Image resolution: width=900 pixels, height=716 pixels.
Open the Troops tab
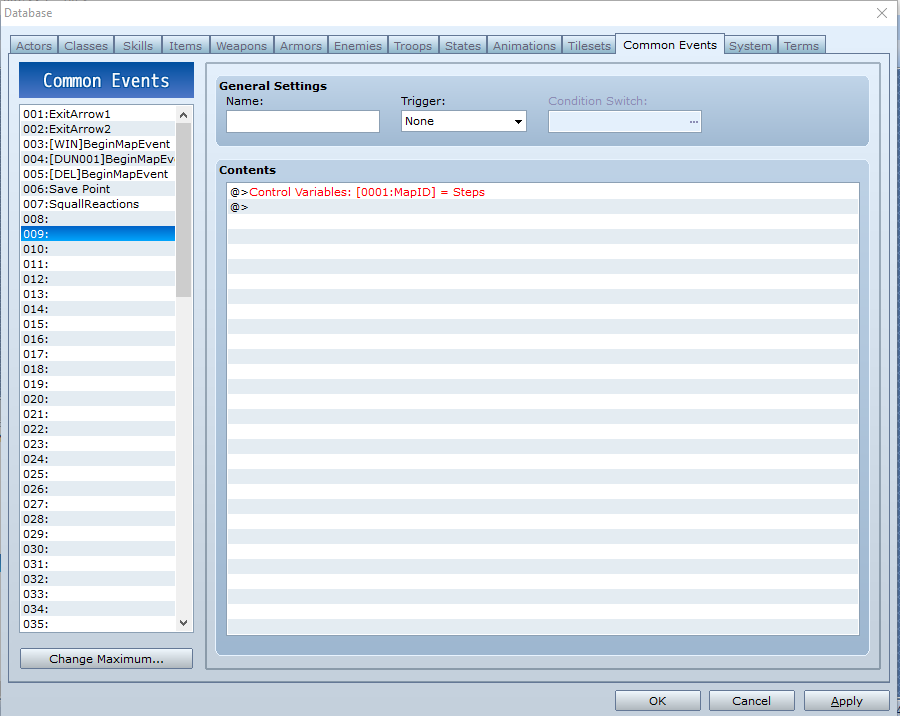pyautogui.click(x=413, y=46)
